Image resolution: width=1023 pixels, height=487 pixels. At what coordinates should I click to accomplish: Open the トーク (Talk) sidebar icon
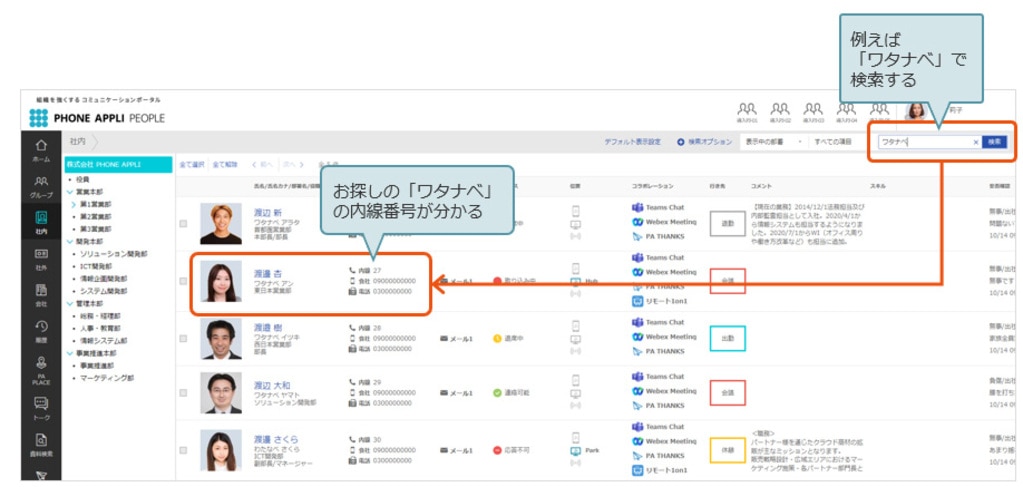[40, 406]
